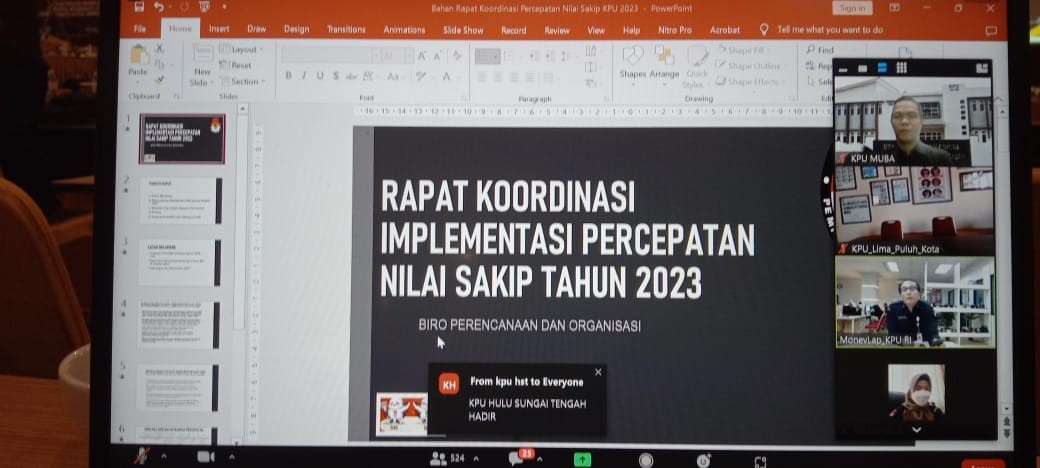Viewport: 1040px width, 468px height.
Task: Switch to the Transitions tab
Action: 346,30
